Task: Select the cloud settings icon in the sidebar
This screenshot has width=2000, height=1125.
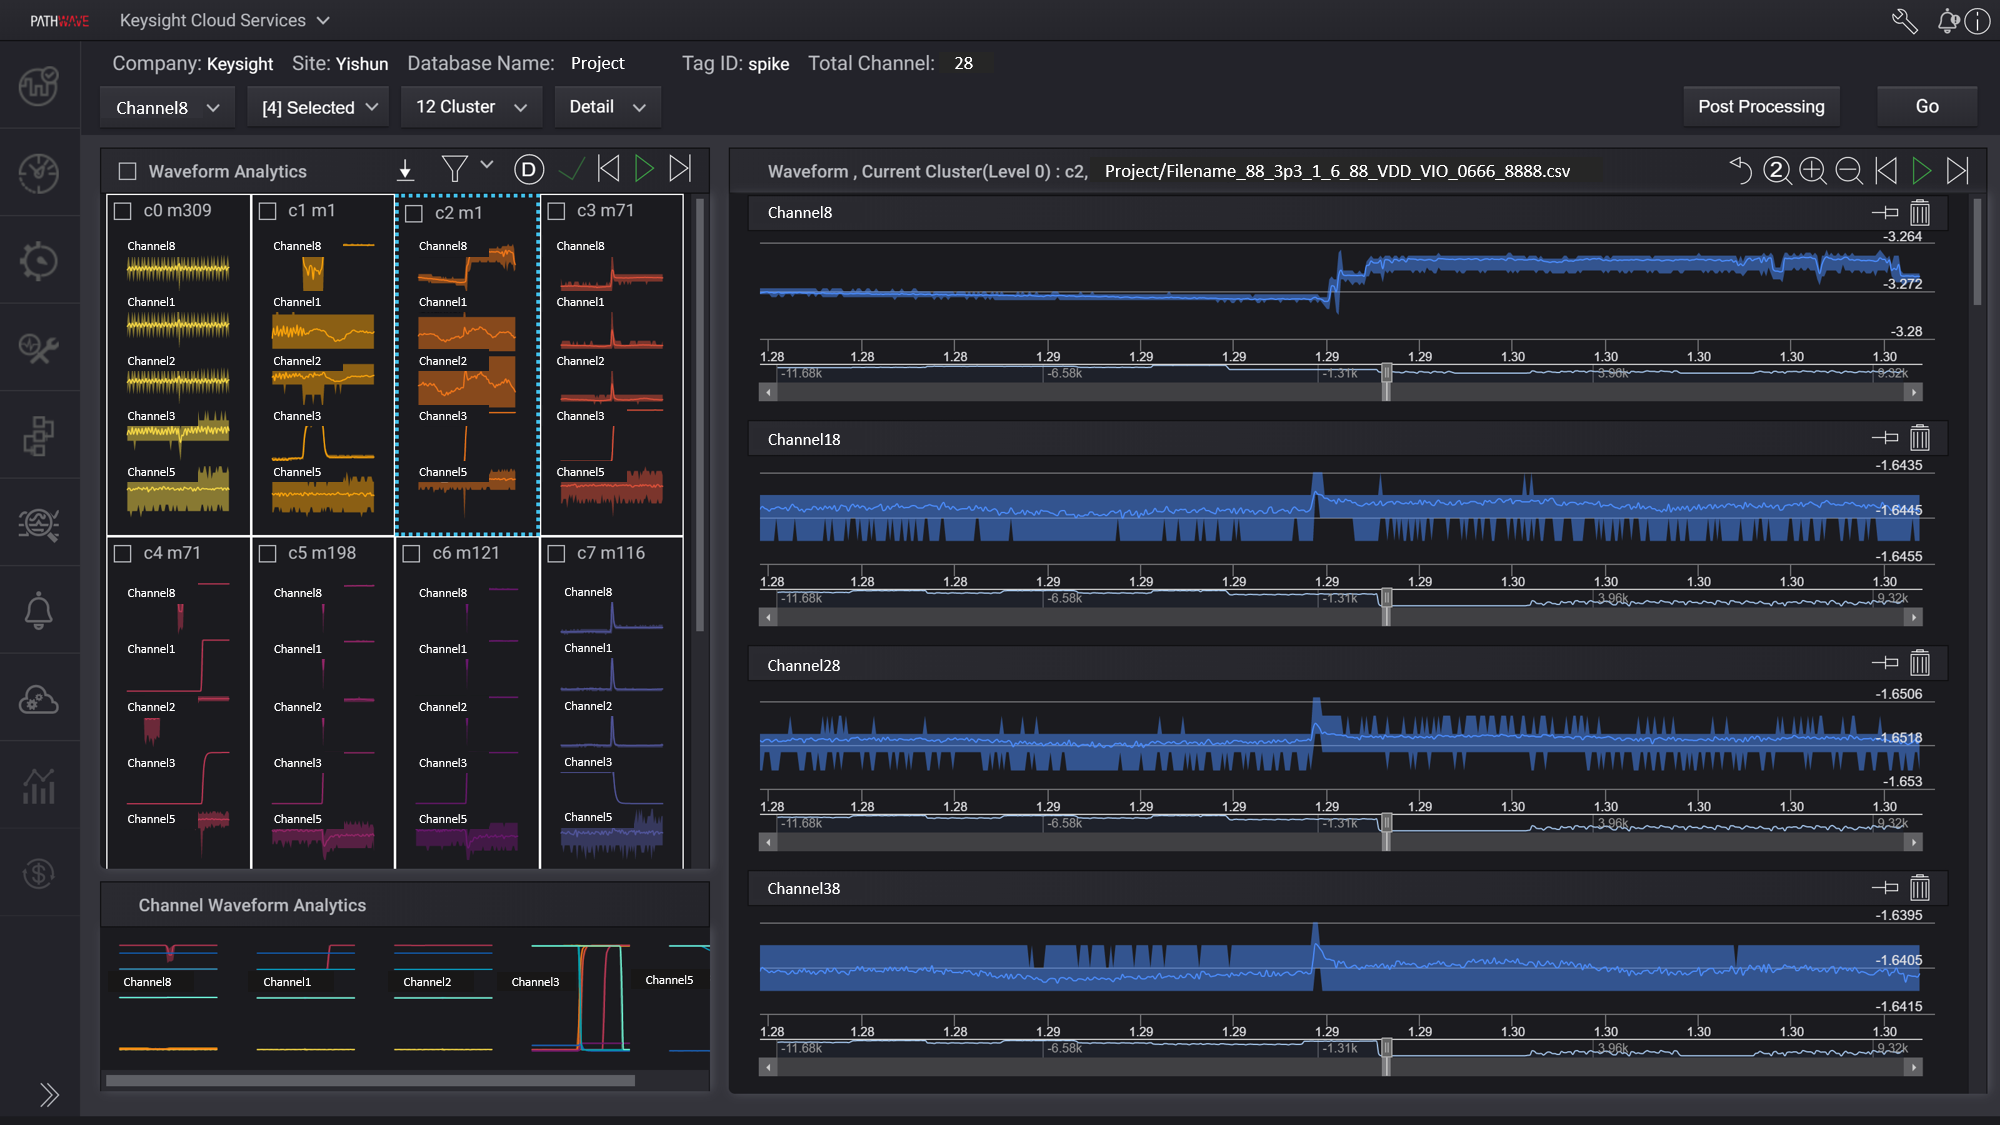Action: coord(39,697)
